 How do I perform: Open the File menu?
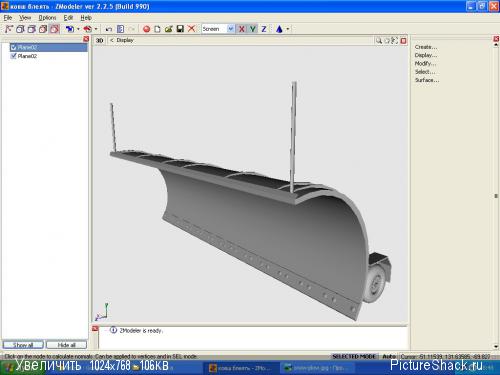pyautogui.click(x=8, y=18)
